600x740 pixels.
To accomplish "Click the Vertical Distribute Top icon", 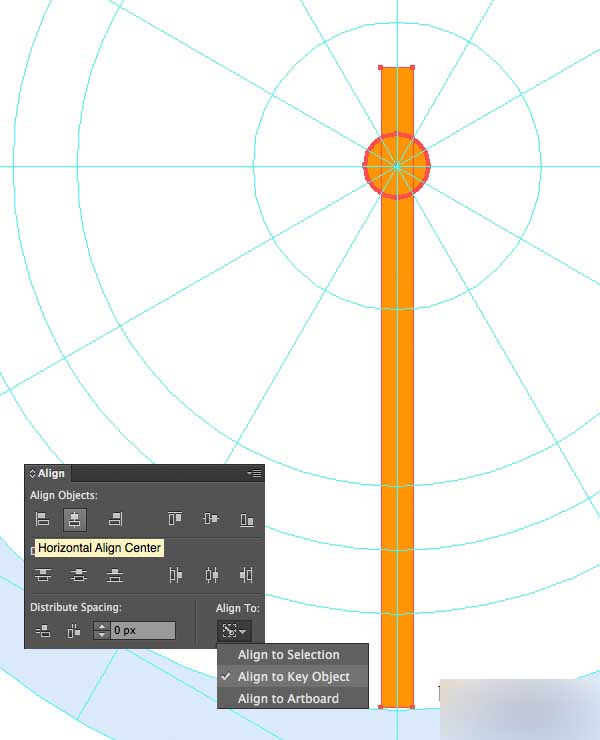I will [x=43, y=575].
